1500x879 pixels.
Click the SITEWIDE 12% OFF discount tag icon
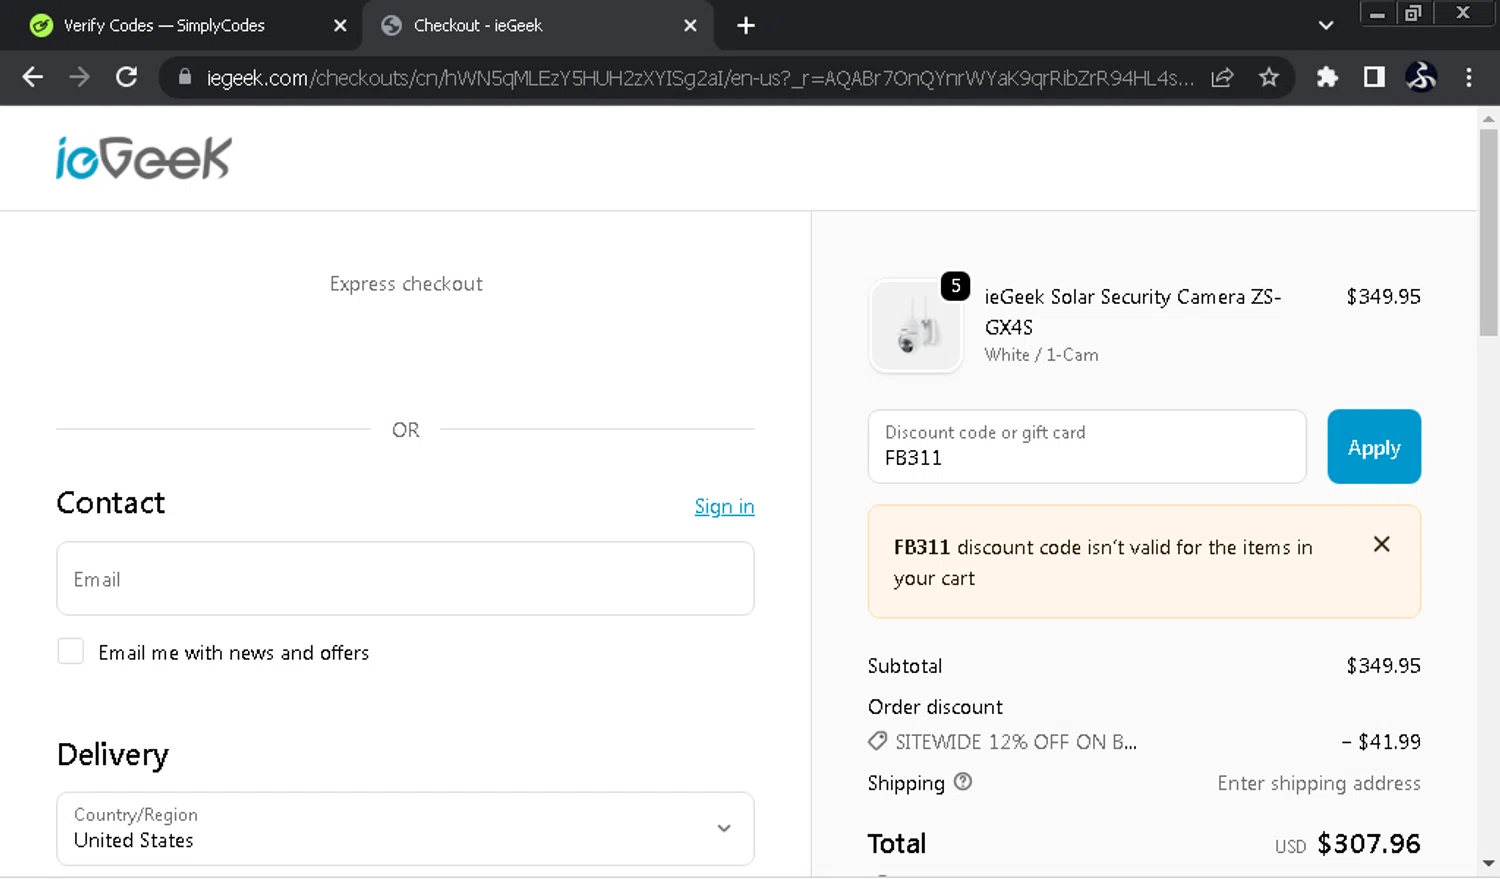(x=877, y=741)
